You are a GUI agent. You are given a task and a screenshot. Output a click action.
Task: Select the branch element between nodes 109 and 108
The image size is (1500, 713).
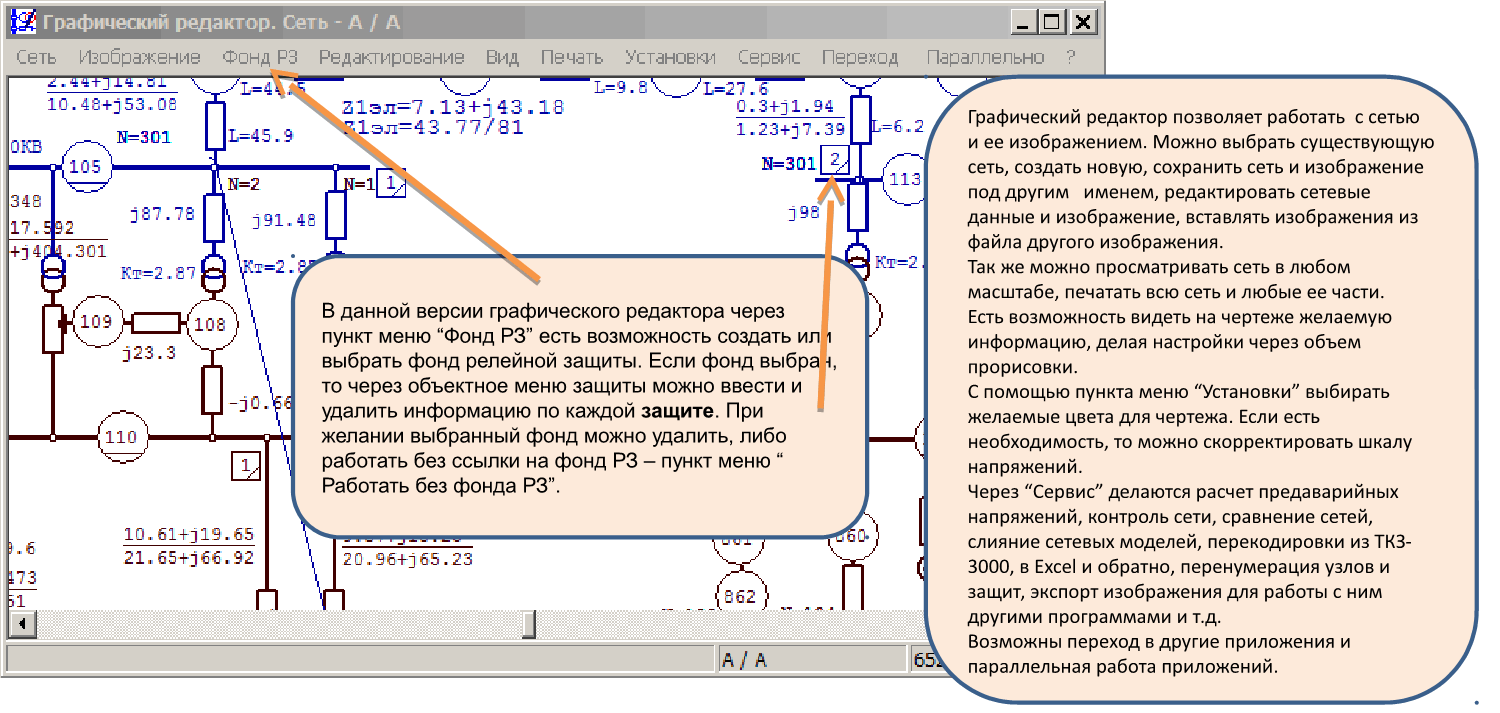[x=155, y=322]
